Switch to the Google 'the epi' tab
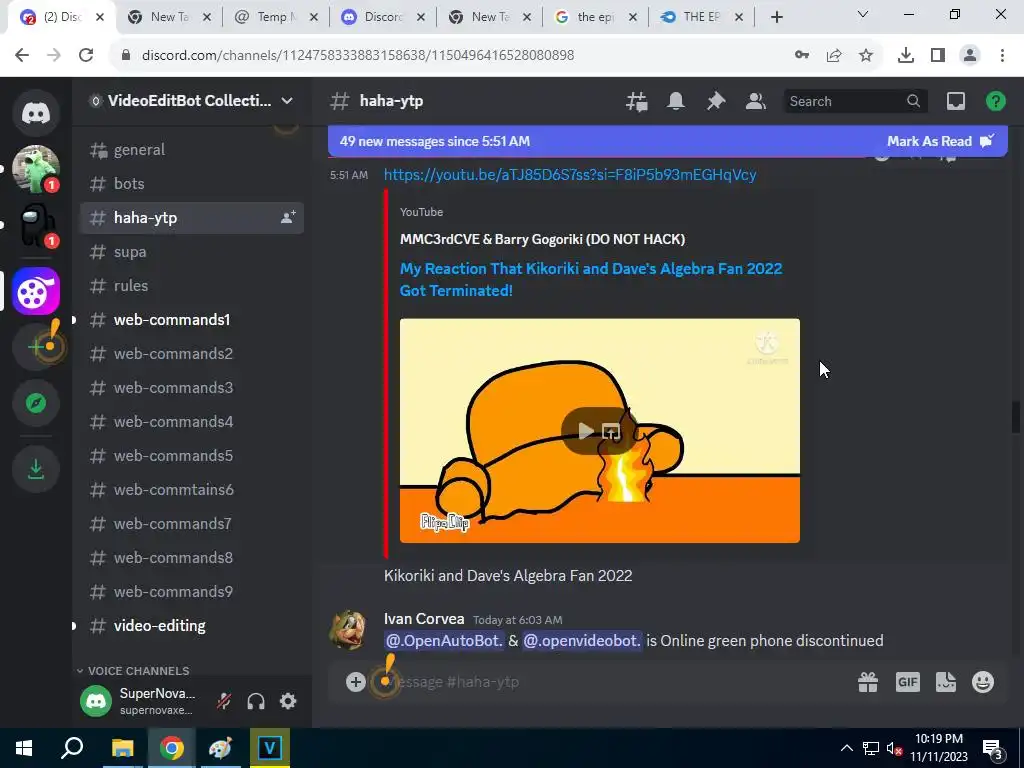Viewport: 1024px width, 768px height. [595, 17]
